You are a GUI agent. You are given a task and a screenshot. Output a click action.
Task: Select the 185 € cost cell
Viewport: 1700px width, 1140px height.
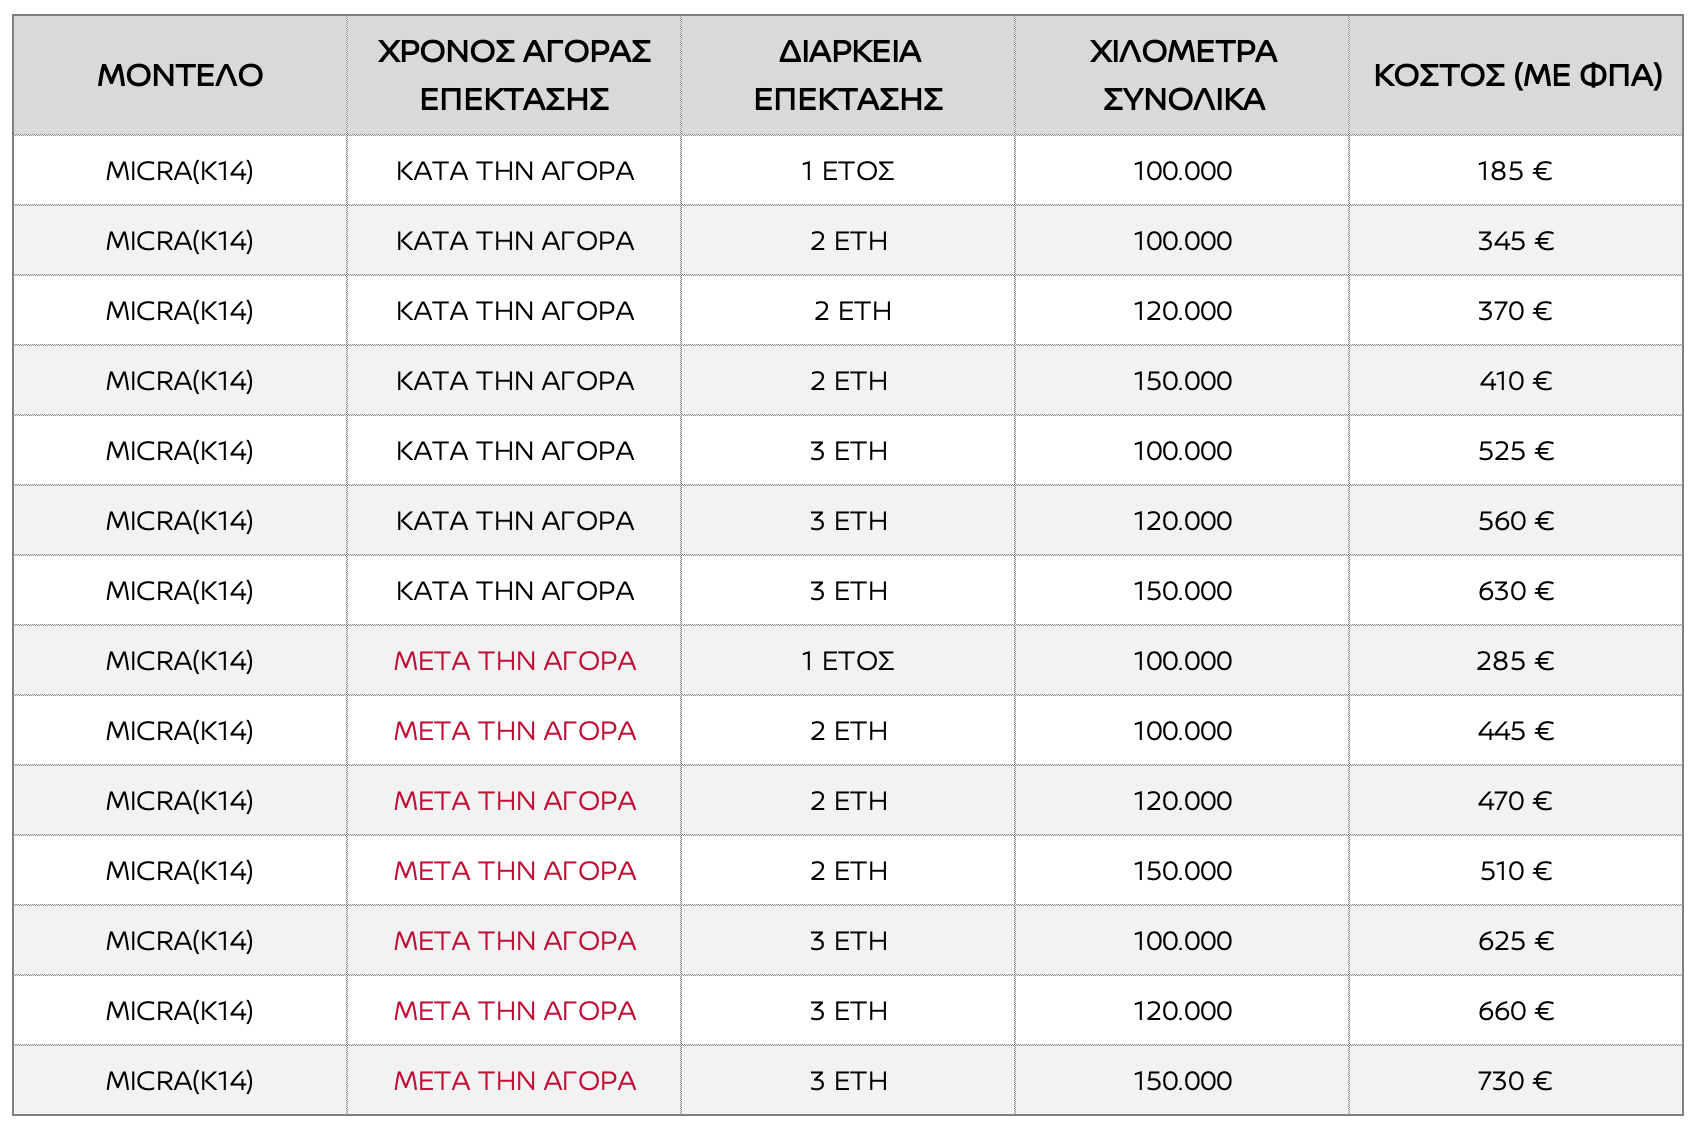pos(1515,171)
